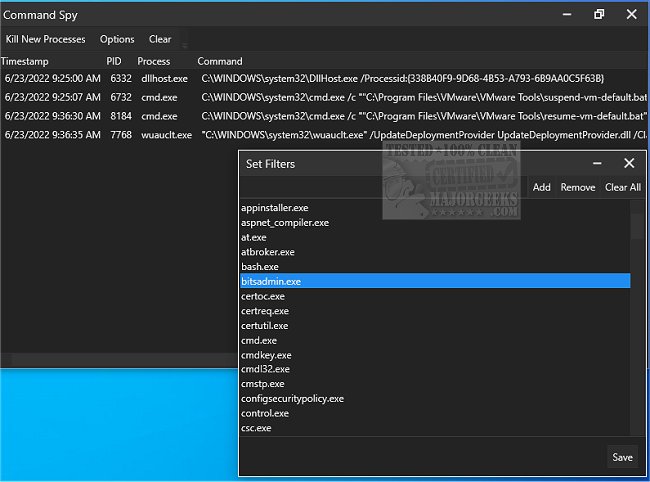The height and width of the screenshot is (482, 650).
Task: Click the PID value 7768
Action: (121, 135)
